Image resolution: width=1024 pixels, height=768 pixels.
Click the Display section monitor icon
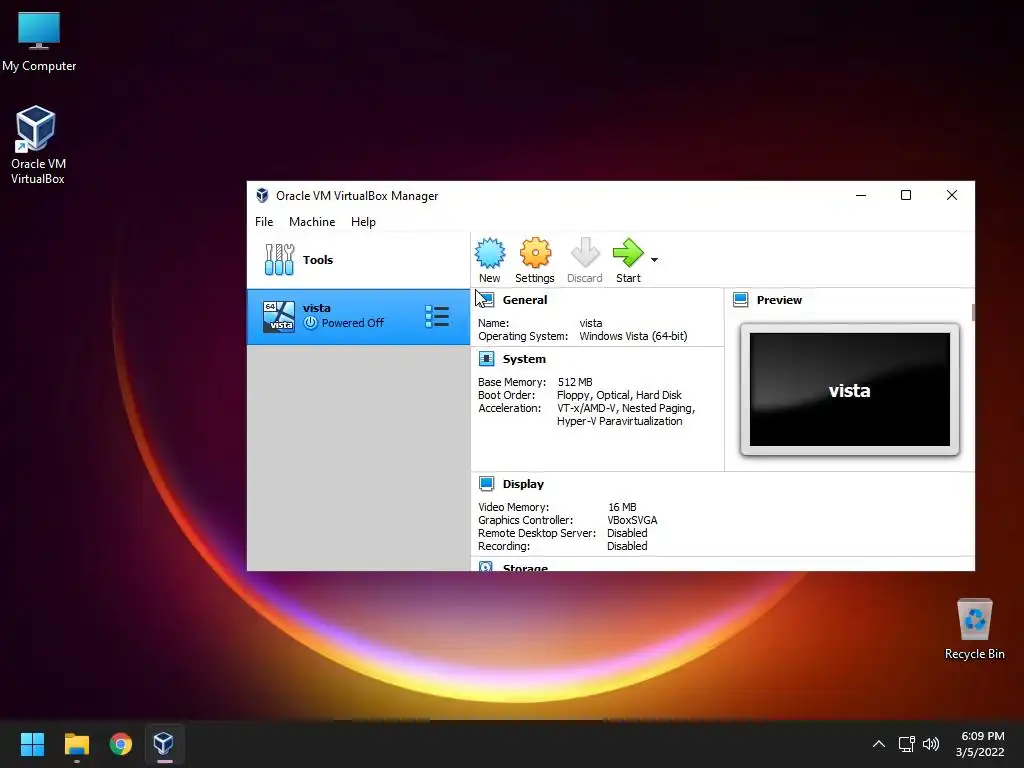click(x=487, y=483)
